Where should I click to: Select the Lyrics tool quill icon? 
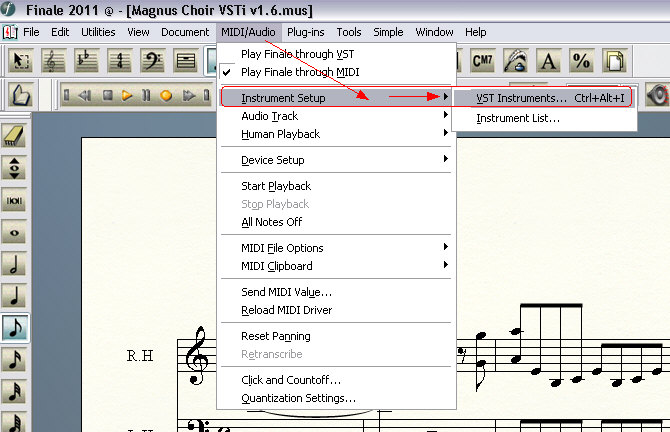(x=515, y=61)
